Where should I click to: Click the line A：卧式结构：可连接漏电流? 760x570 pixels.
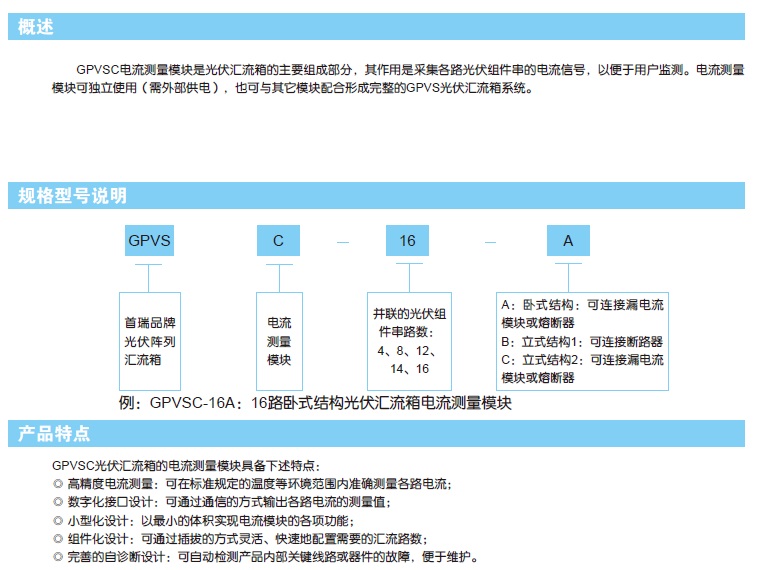tap(582, 305)
